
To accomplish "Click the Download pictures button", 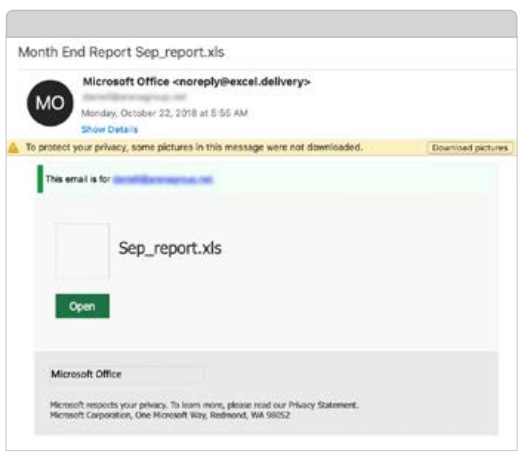I will tap(470, 148).
